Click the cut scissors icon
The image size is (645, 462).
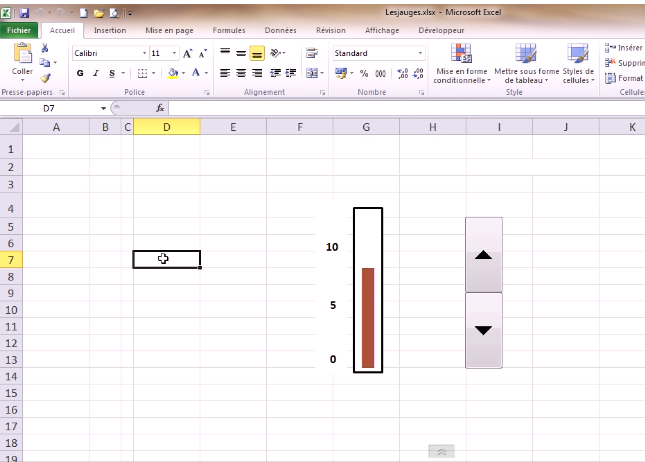point(46,48)
